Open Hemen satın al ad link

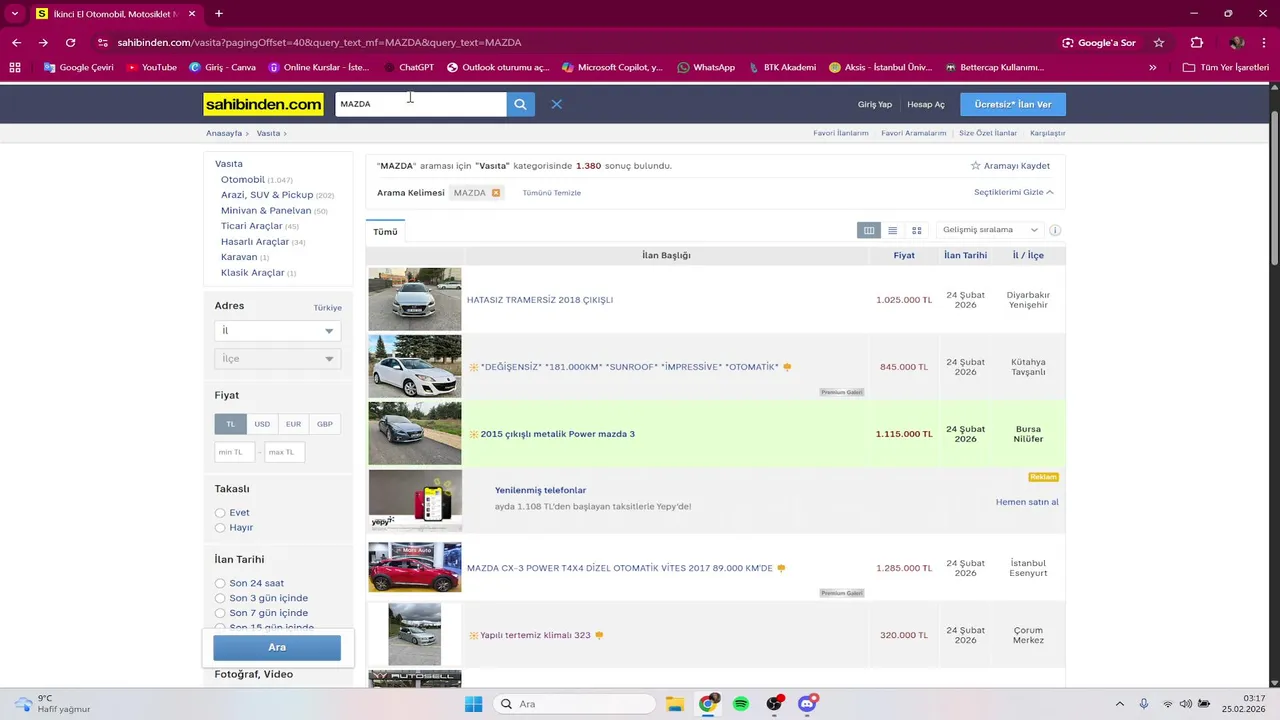[1027, 502]
